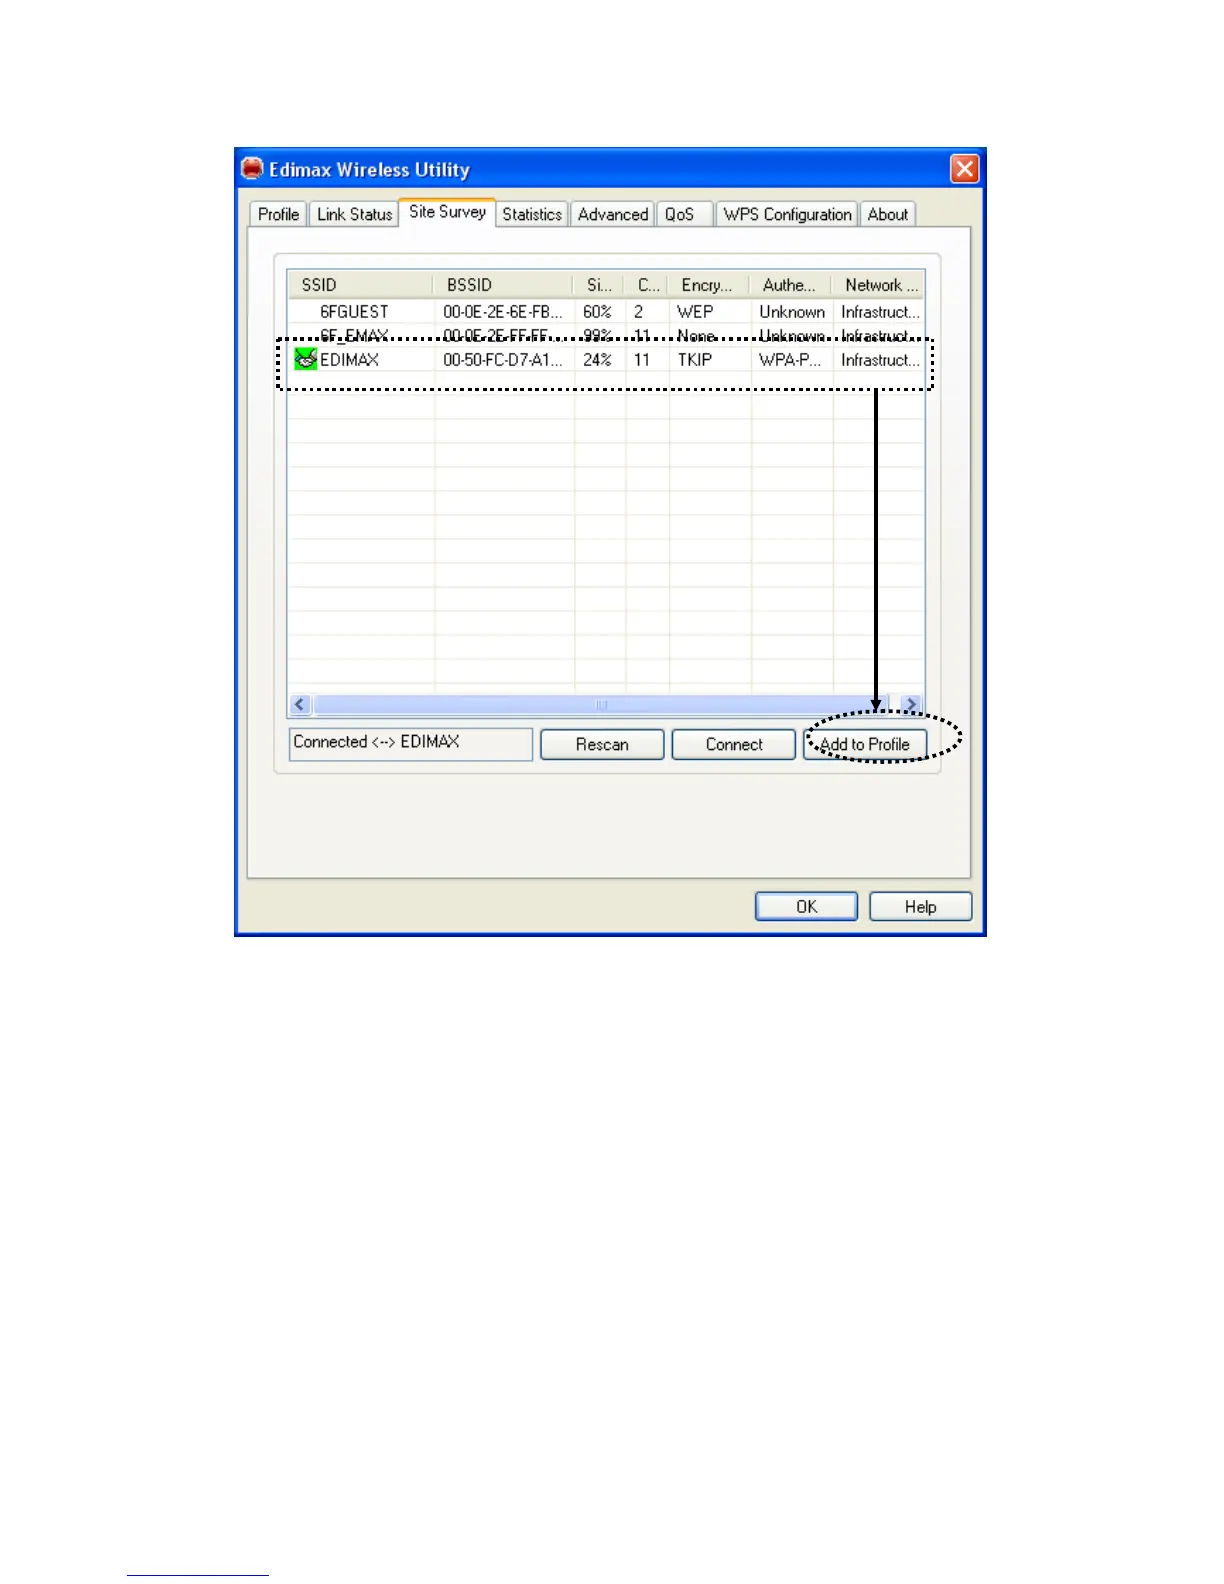The height and width of the screenshot is (1584, 1224).
Task: Sort by Authe... column header
Action: click(x=791, y=285)
